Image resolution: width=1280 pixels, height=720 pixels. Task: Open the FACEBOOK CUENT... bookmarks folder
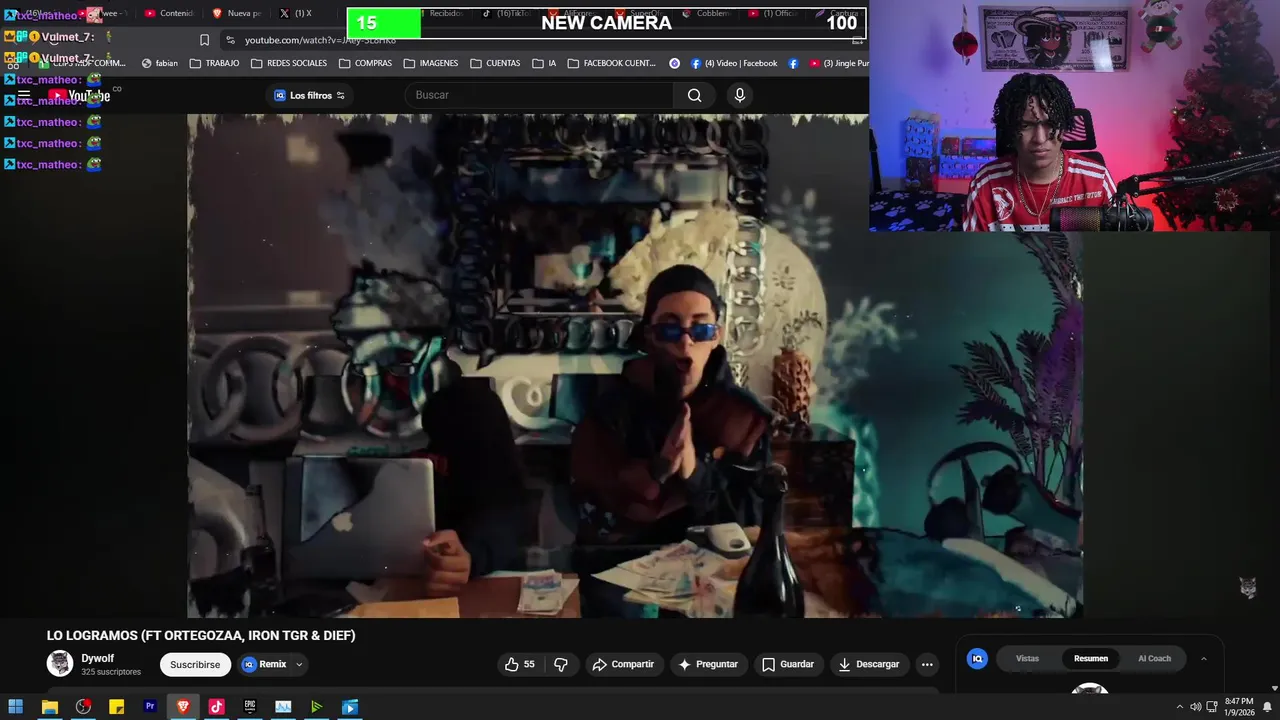612,63
